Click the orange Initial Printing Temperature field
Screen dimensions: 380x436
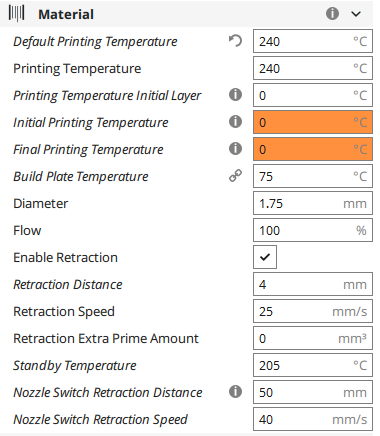[313, 122]
